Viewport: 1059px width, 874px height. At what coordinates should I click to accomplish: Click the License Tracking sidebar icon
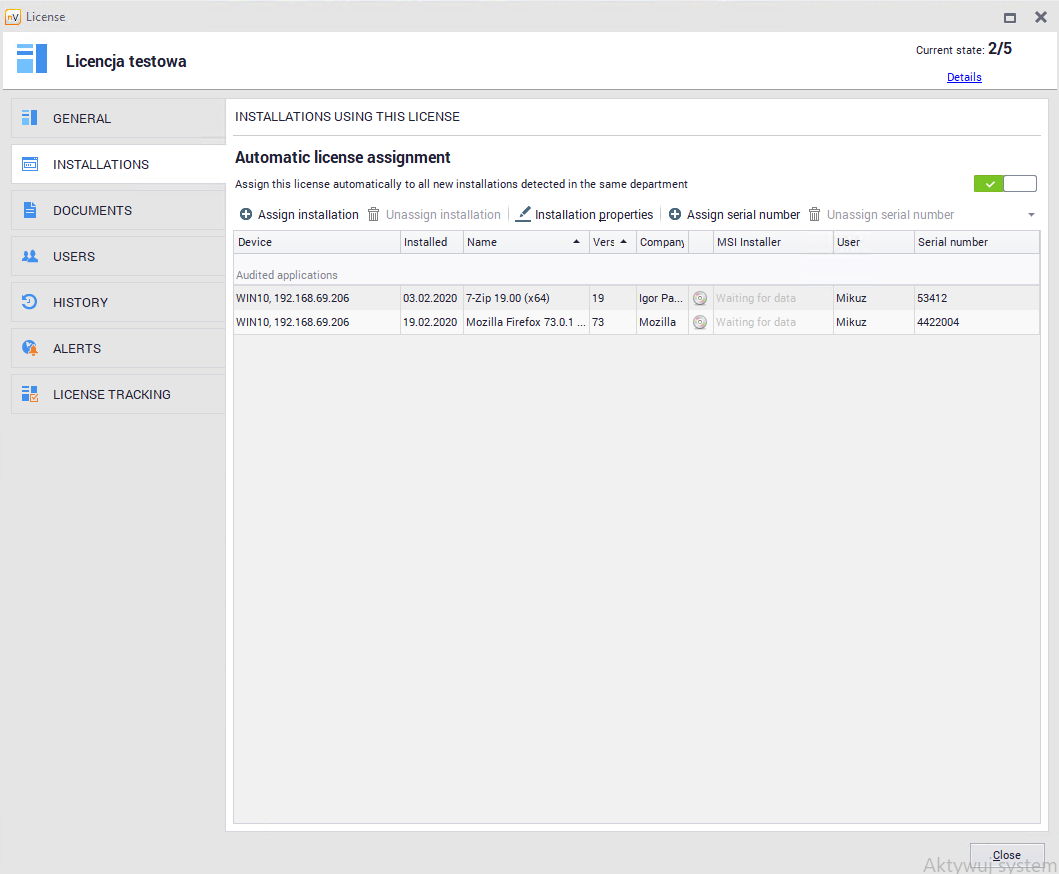coord(30,394)
